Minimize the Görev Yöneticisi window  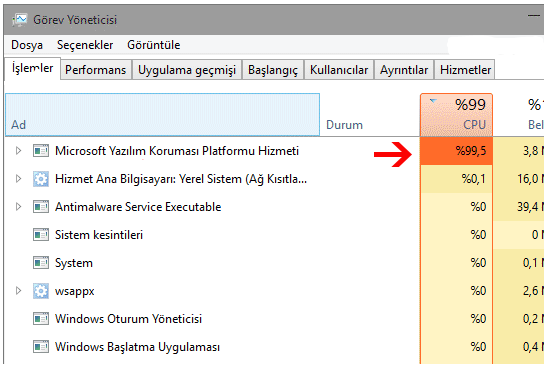tap(533, 16)
